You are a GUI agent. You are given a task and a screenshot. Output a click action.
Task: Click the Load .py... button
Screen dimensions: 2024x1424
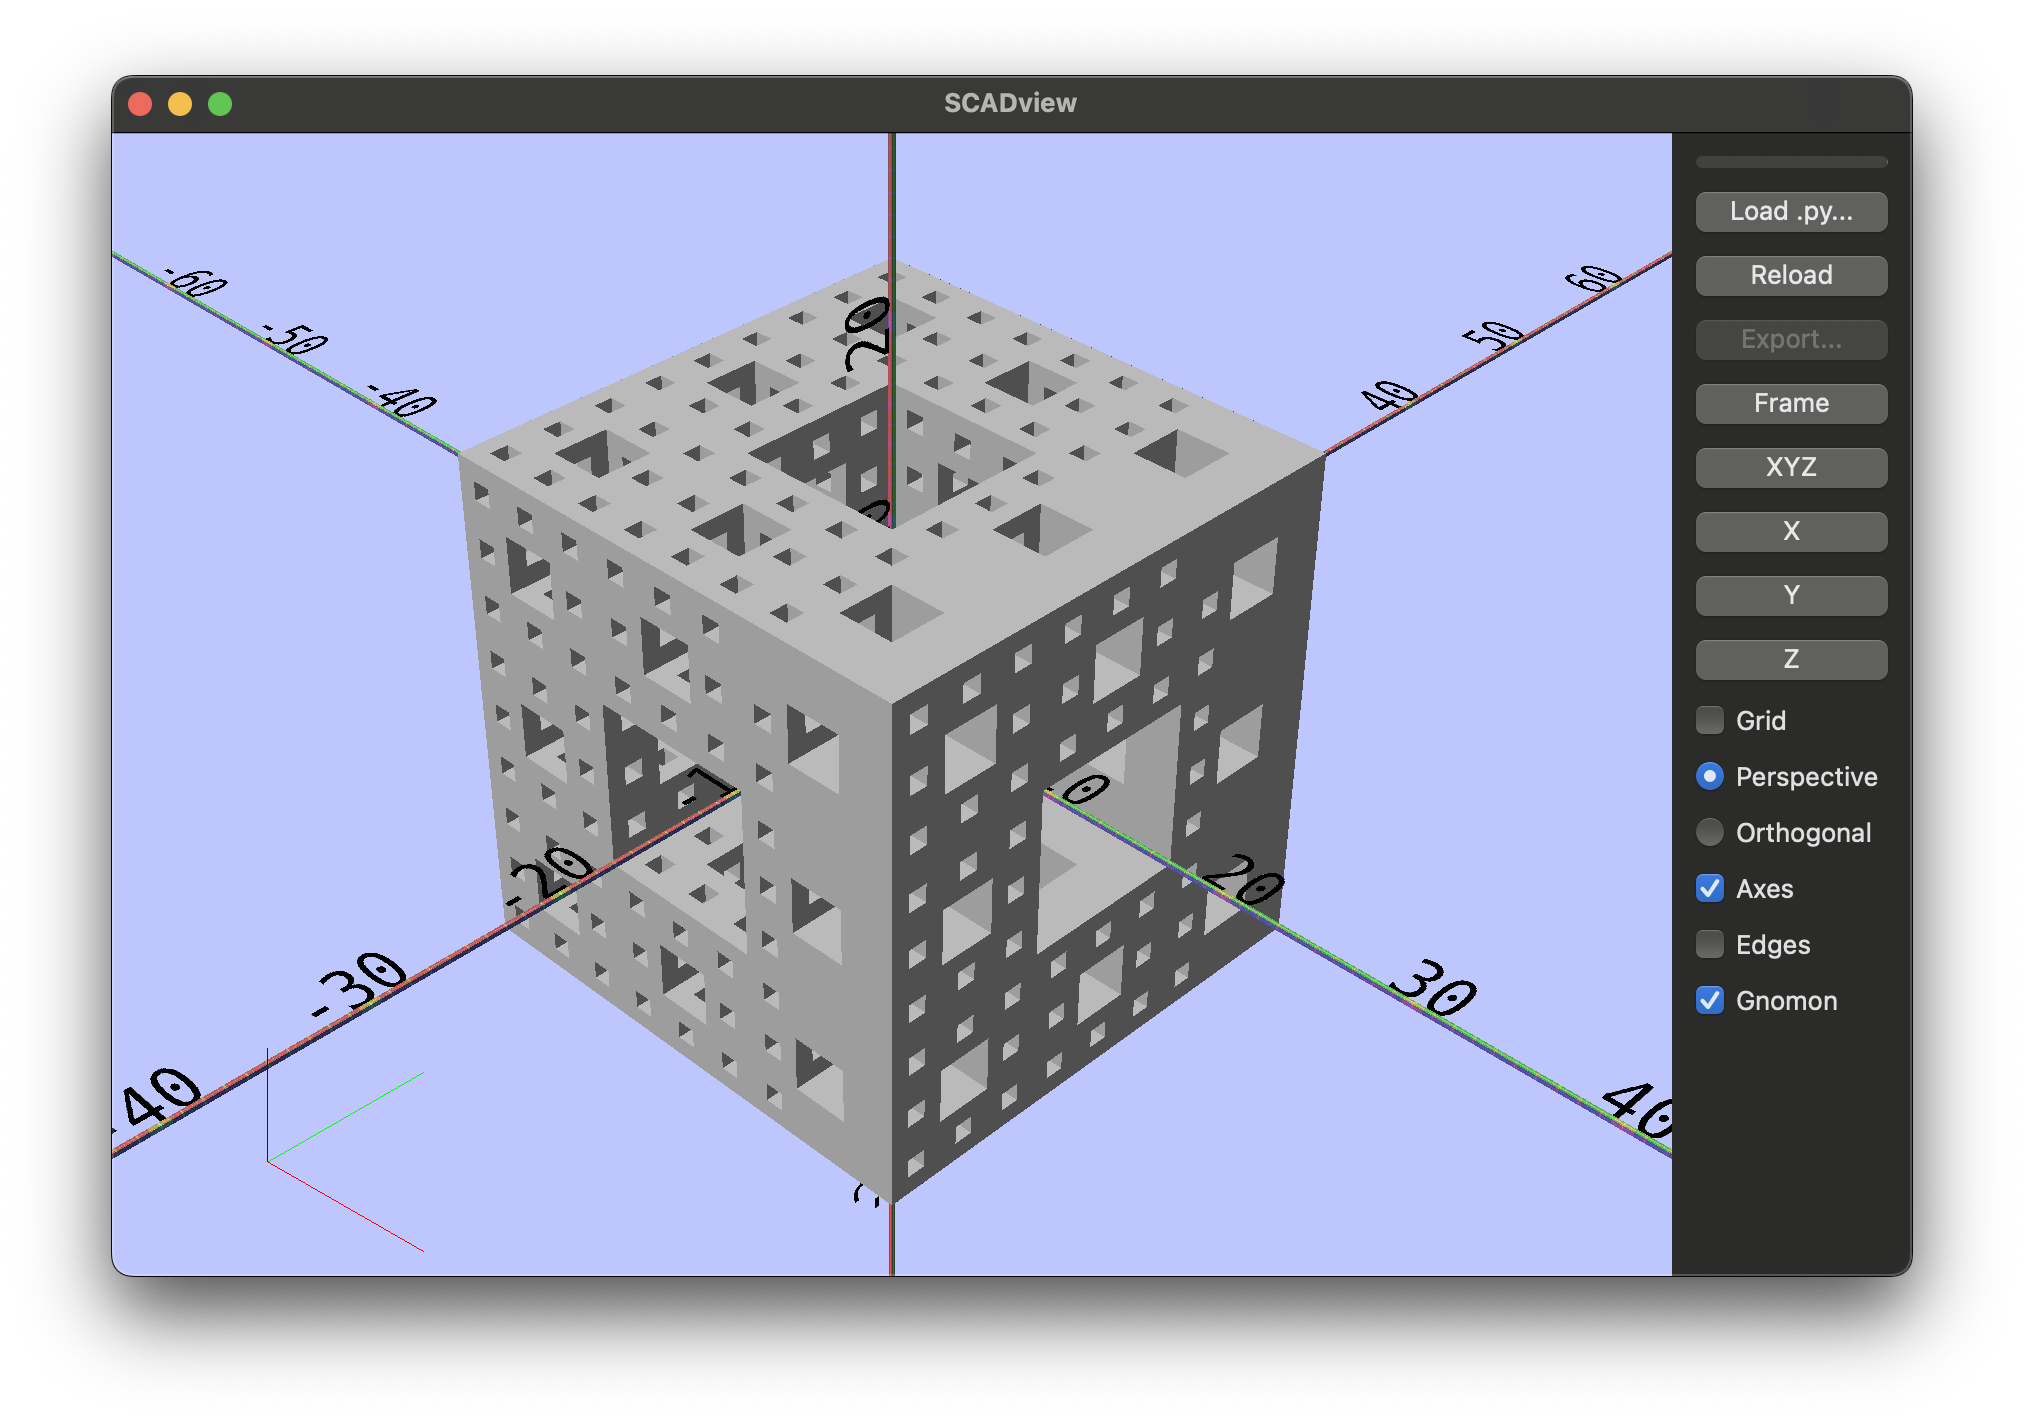[1791, 212]
